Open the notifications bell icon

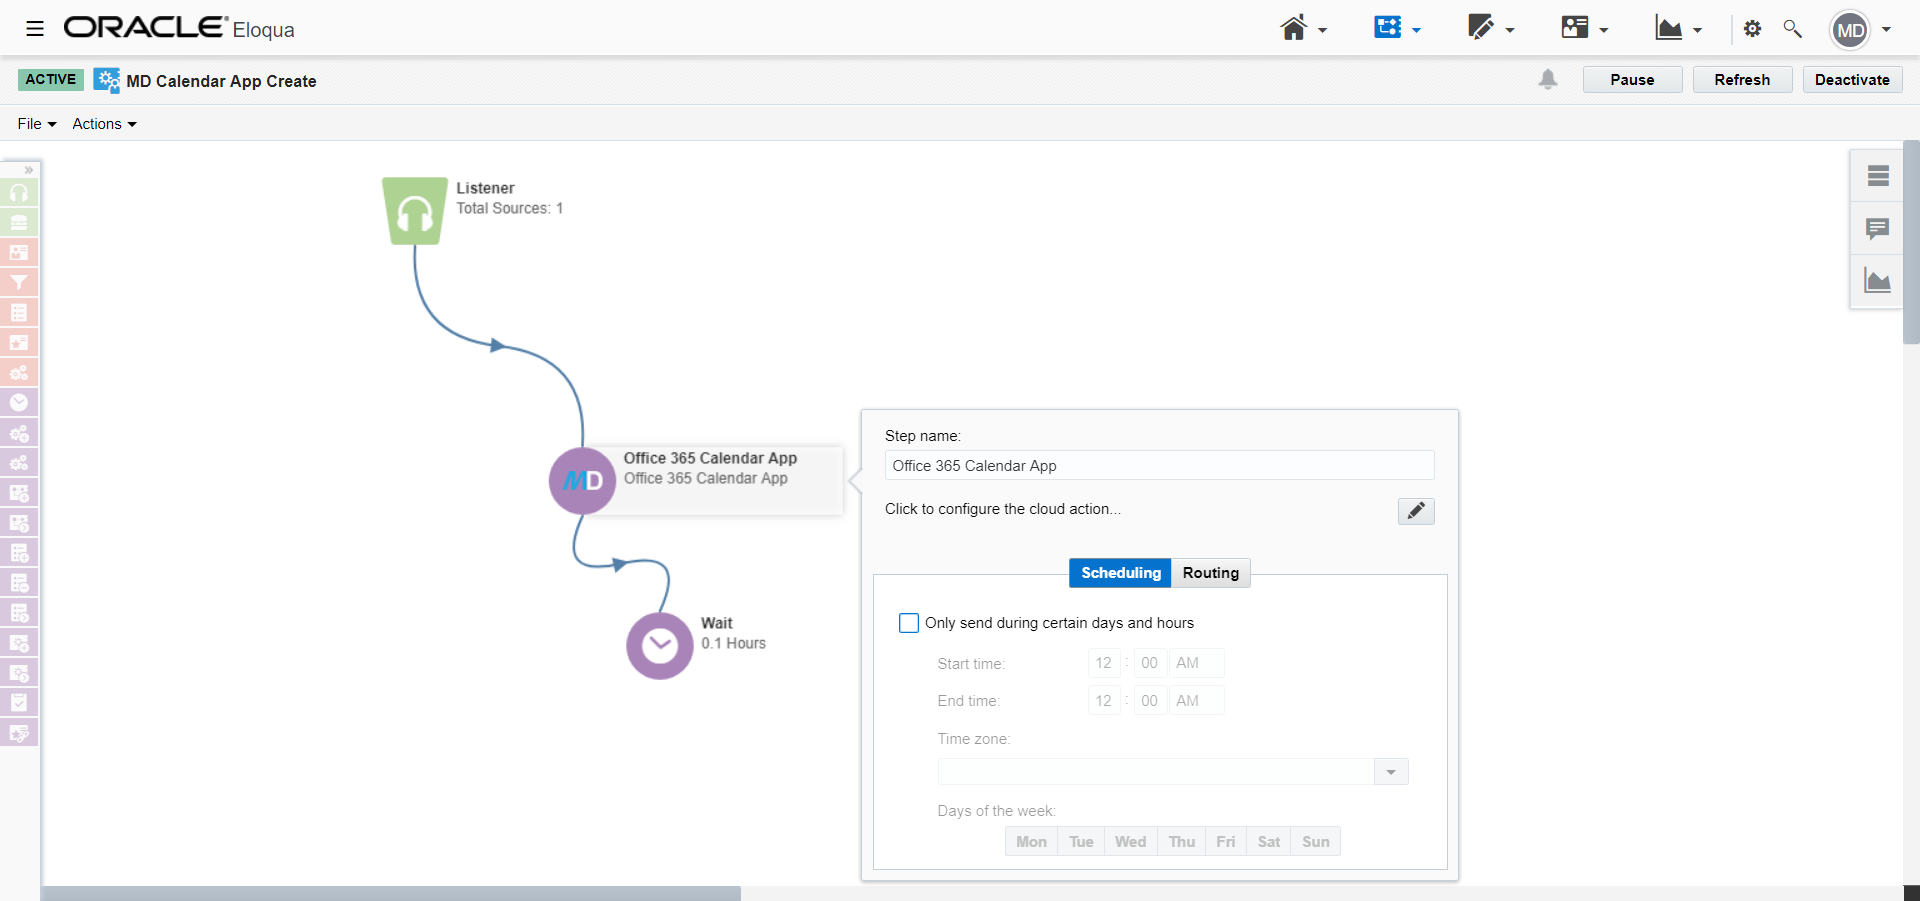click(1547, 80)
